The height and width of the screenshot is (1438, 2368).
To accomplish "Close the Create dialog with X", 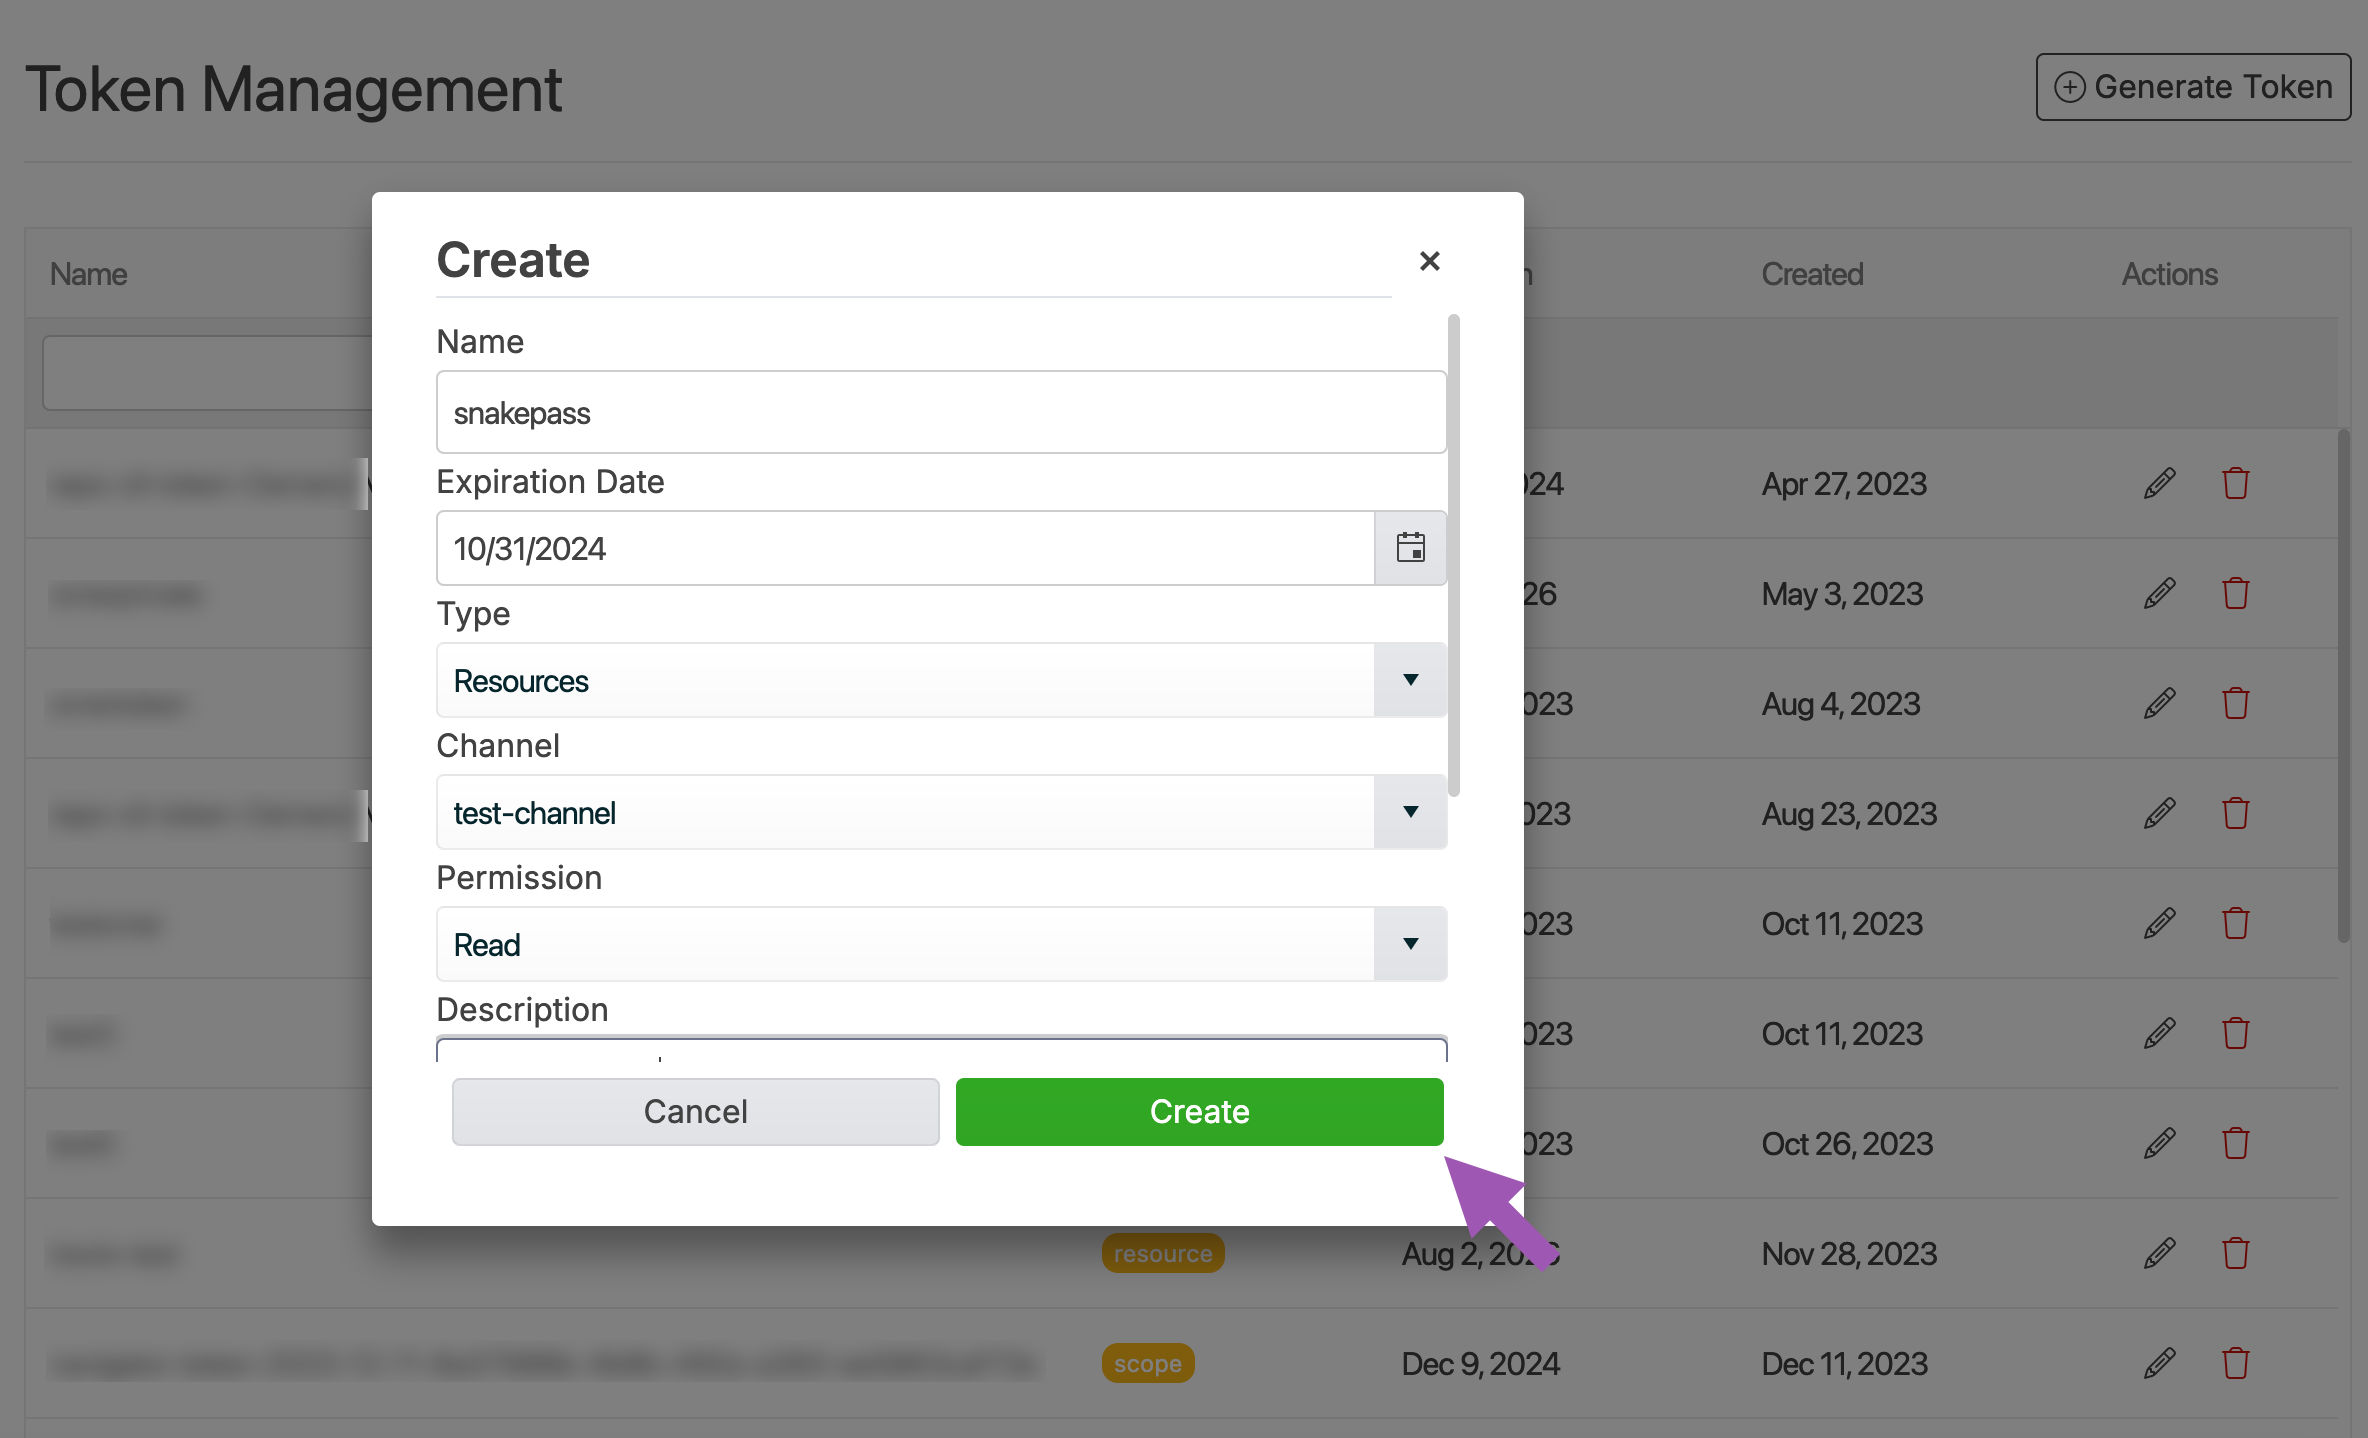I will (x=1429, y=261).
